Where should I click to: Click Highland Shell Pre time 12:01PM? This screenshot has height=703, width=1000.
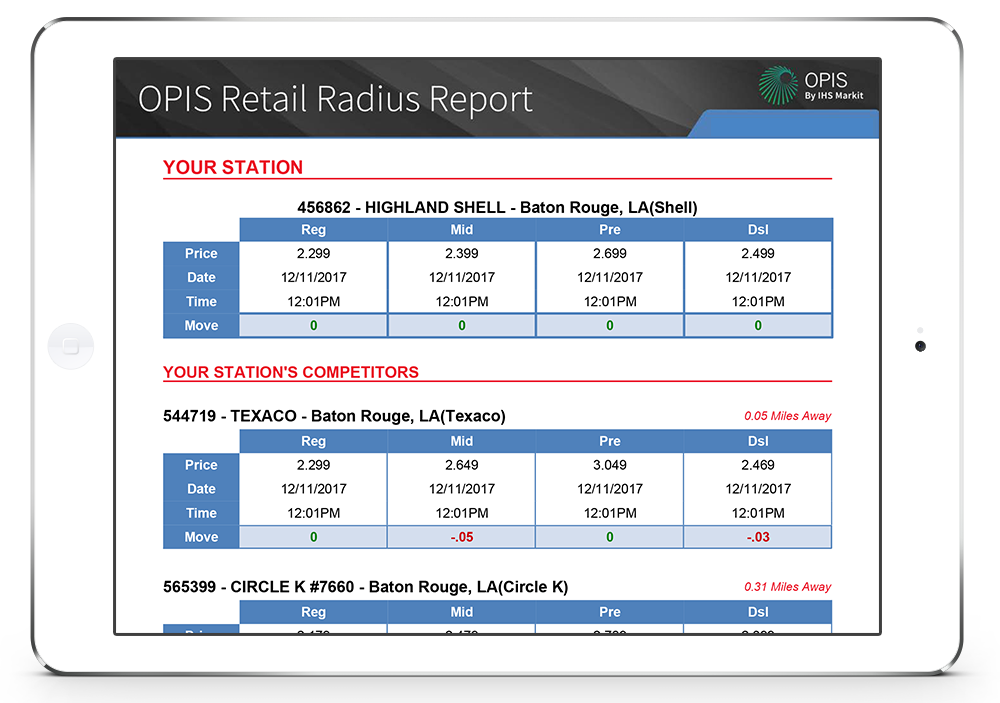(610, 302)
